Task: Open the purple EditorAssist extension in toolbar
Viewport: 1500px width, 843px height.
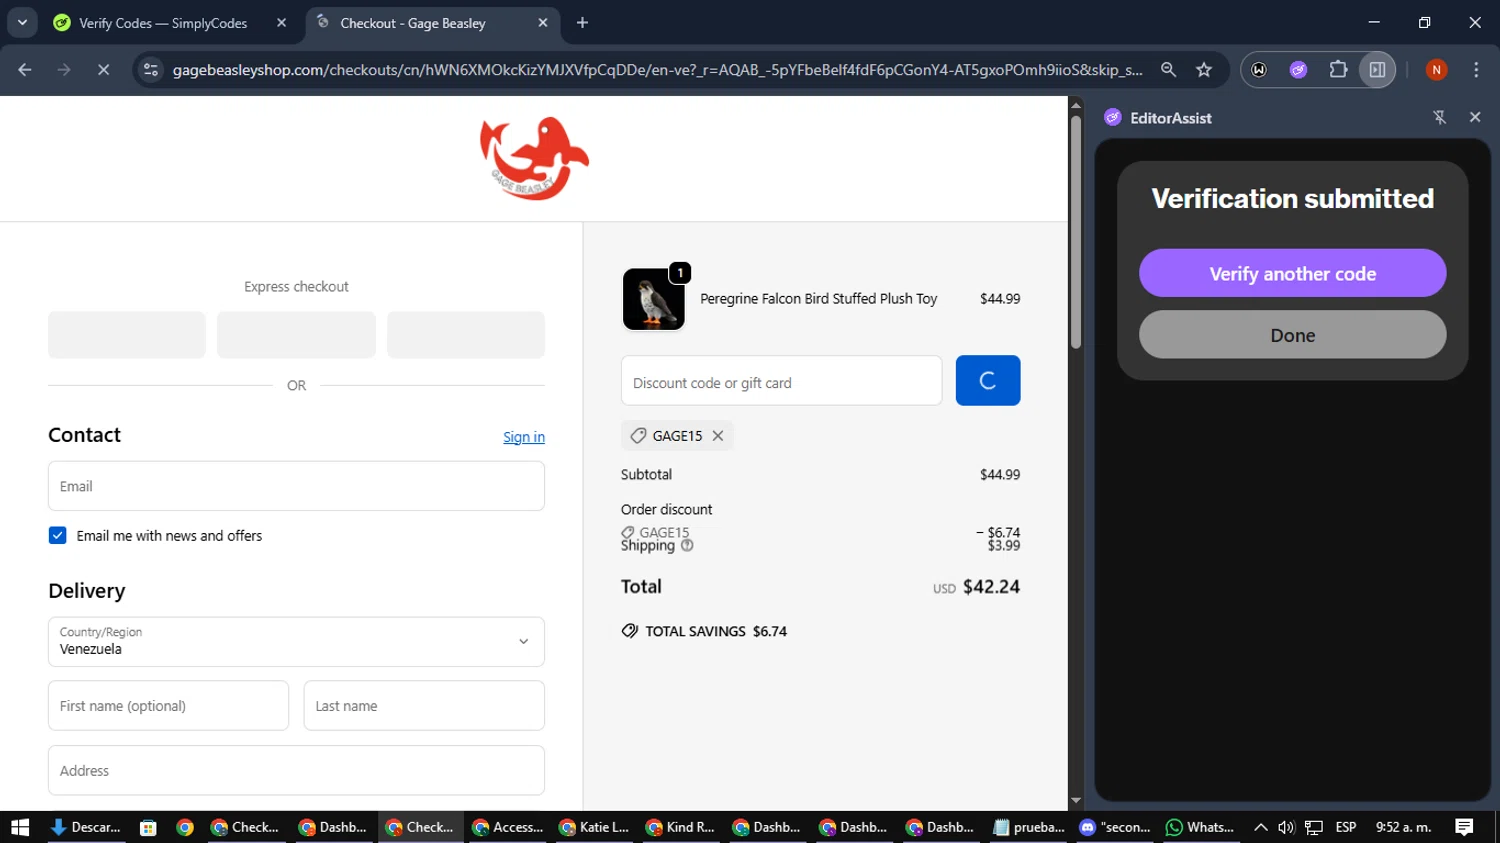Action: coord(1298,70)
